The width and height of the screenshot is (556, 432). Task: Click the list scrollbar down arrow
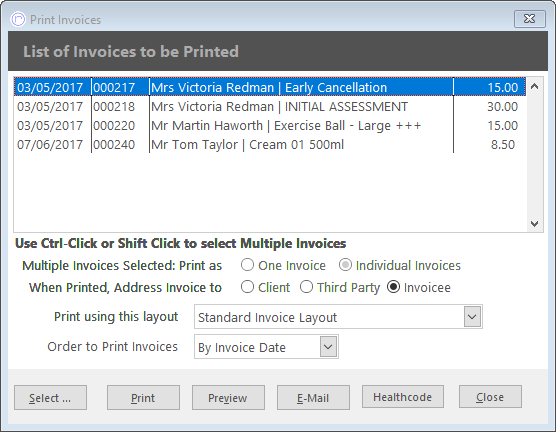[x=534, y=224]
